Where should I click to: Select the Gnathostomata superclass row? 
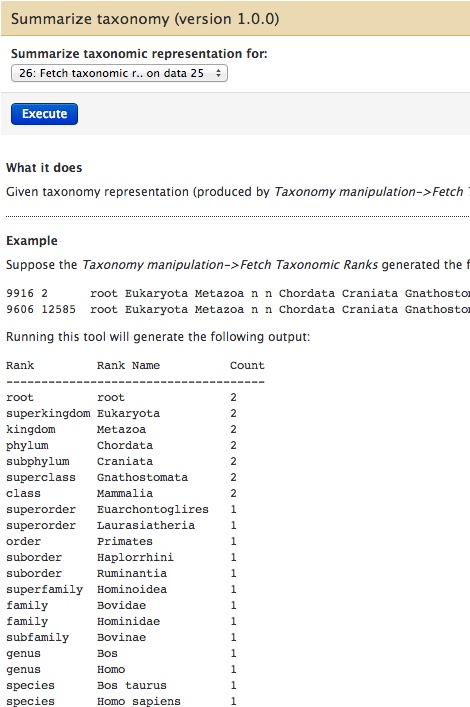tap(121, 477)
